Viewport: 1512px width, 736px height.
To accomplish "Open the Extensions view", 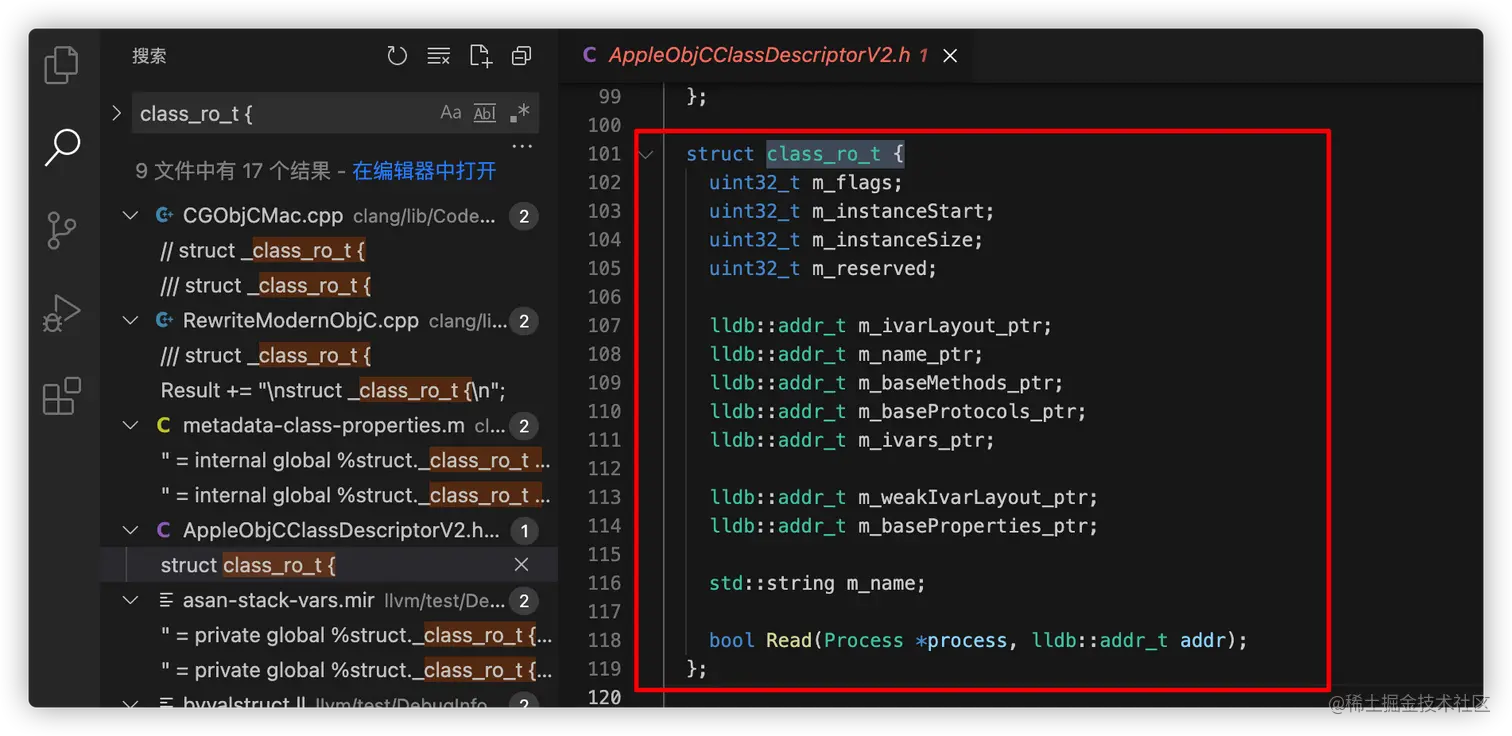I will click(x=62, y=396).
